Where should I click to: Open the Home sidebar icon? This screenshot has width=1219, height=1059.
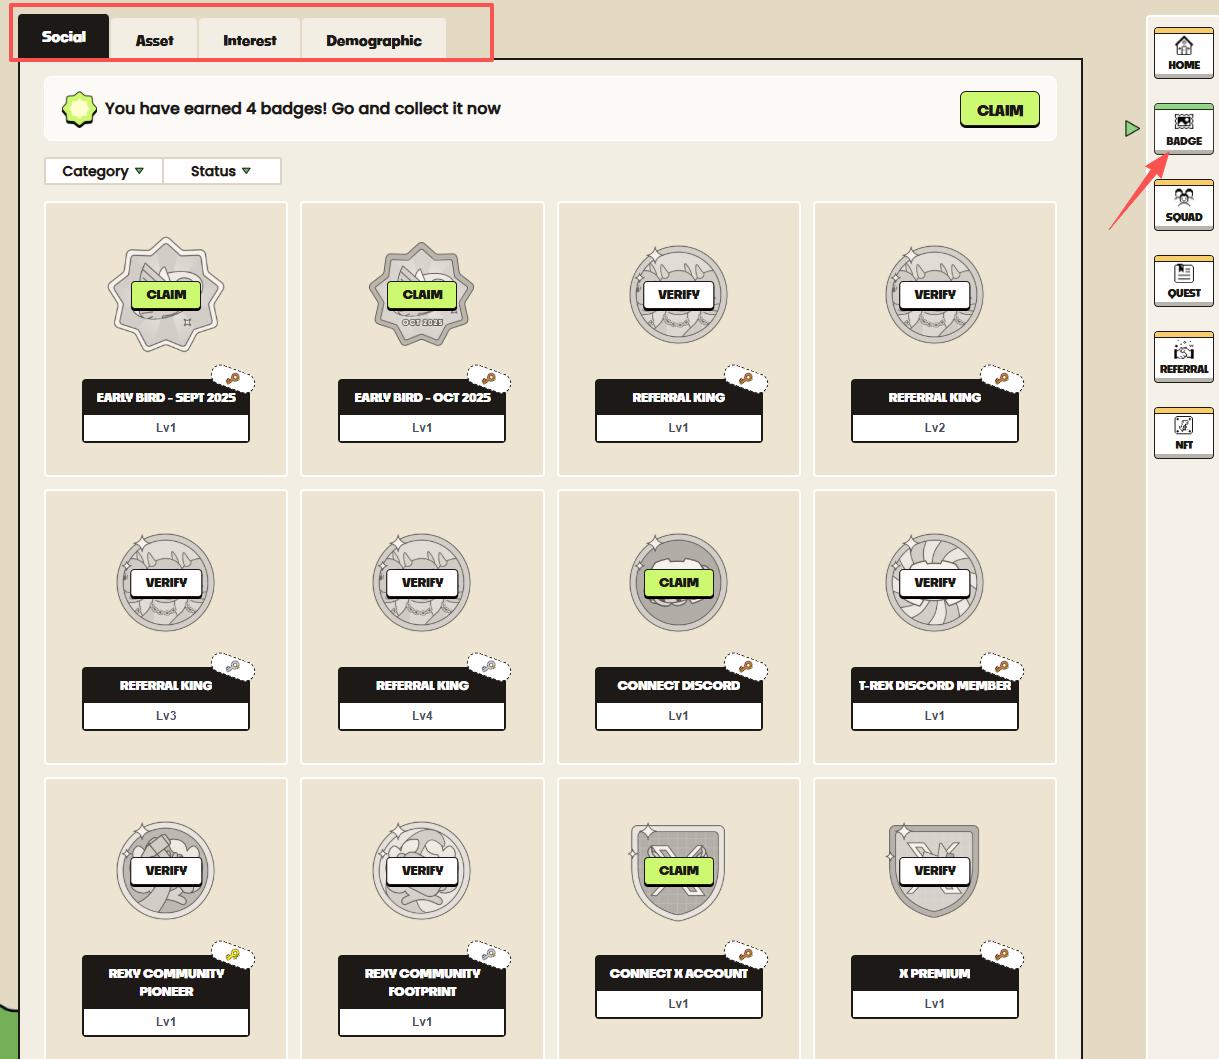pos(1183,53)
